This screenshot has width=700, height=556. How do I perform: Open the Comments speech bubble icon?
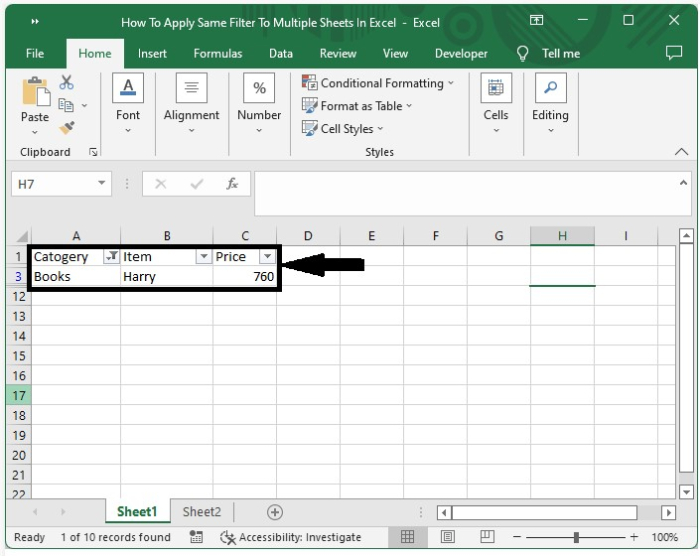click(674, 53)
